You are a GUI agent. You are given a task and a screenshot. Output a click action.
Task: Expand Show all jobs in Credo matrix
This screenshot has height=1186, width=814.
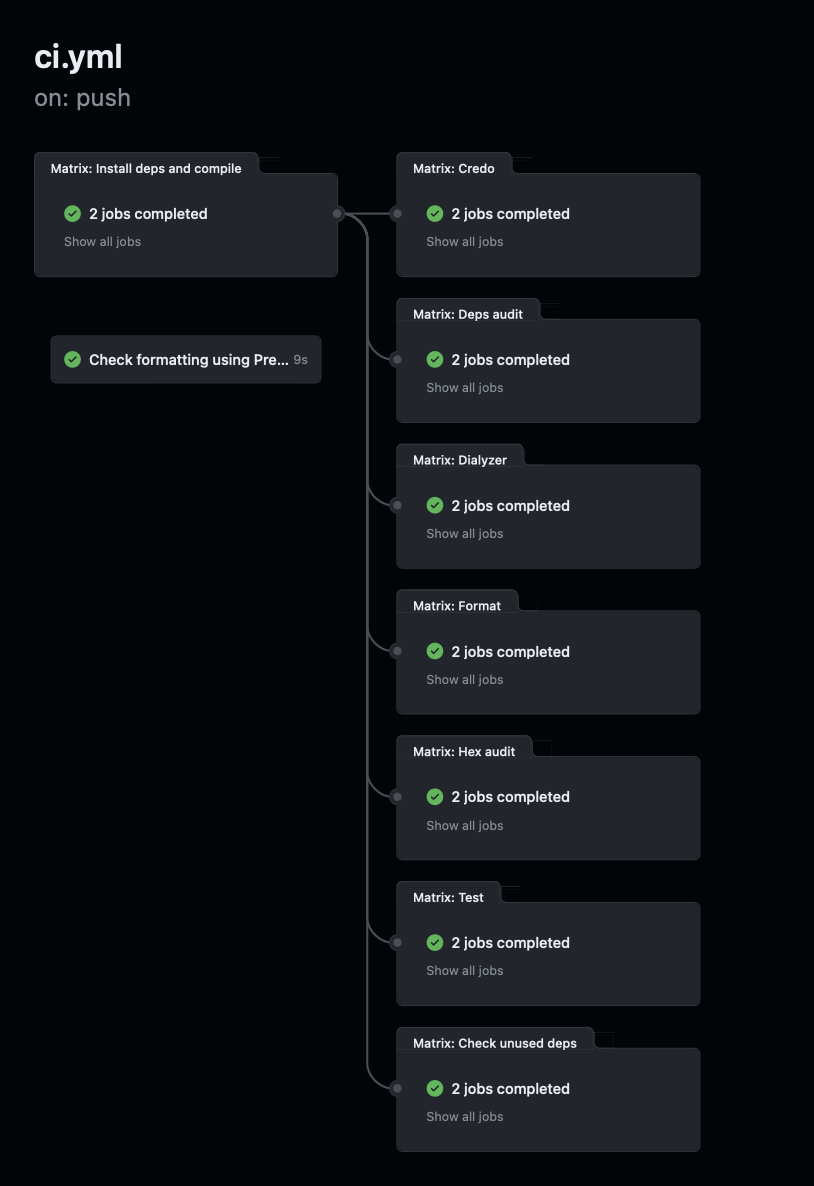464,242
